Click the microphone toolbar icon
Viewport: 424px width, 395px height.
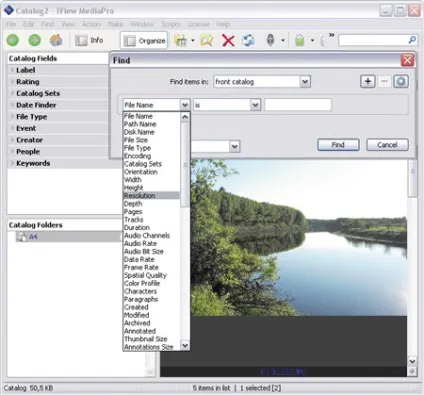pos(270,40)
